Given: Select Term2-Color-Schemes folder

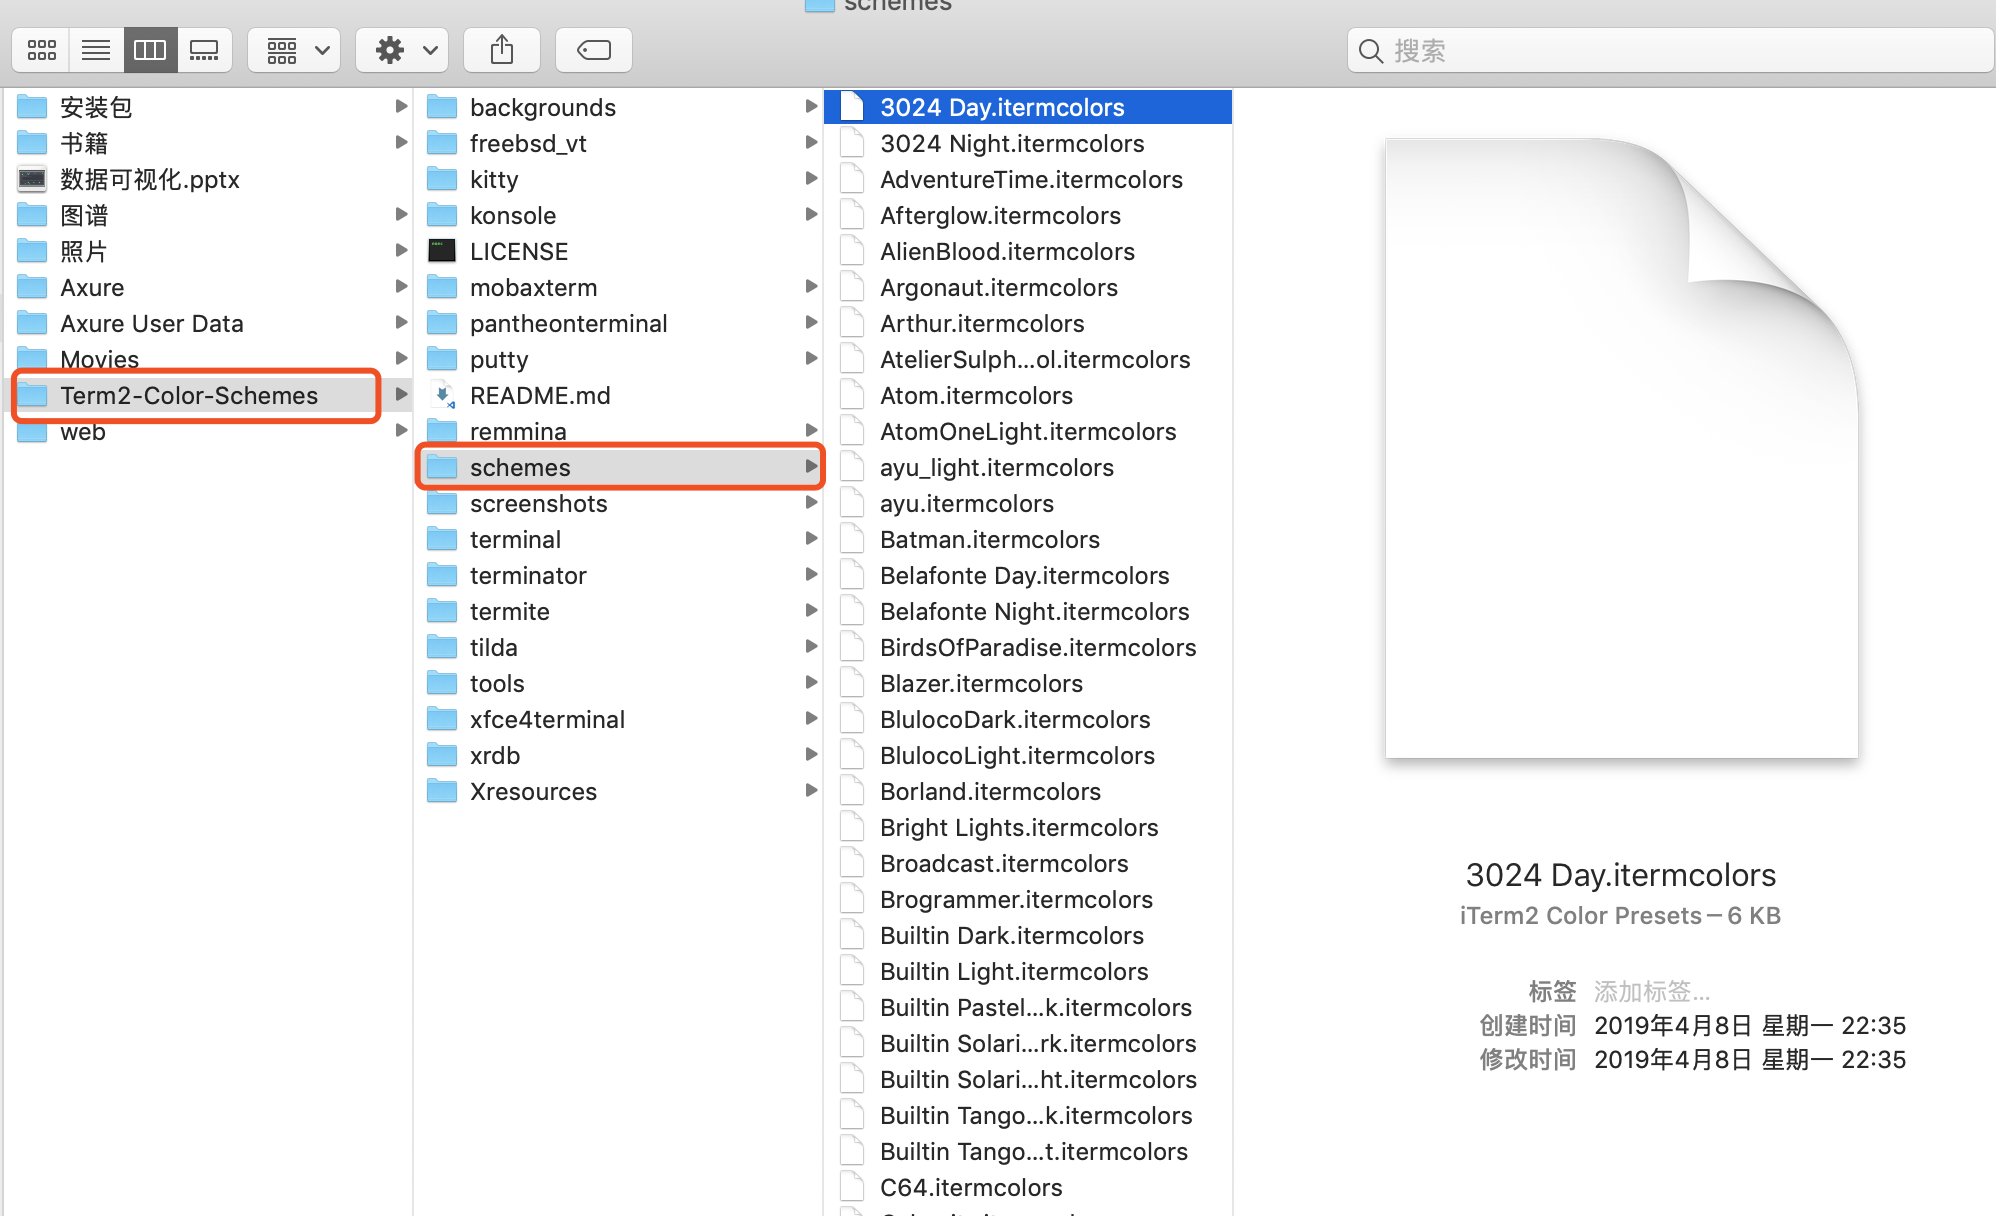Looking at the screenshot, I should click(189, 395).
